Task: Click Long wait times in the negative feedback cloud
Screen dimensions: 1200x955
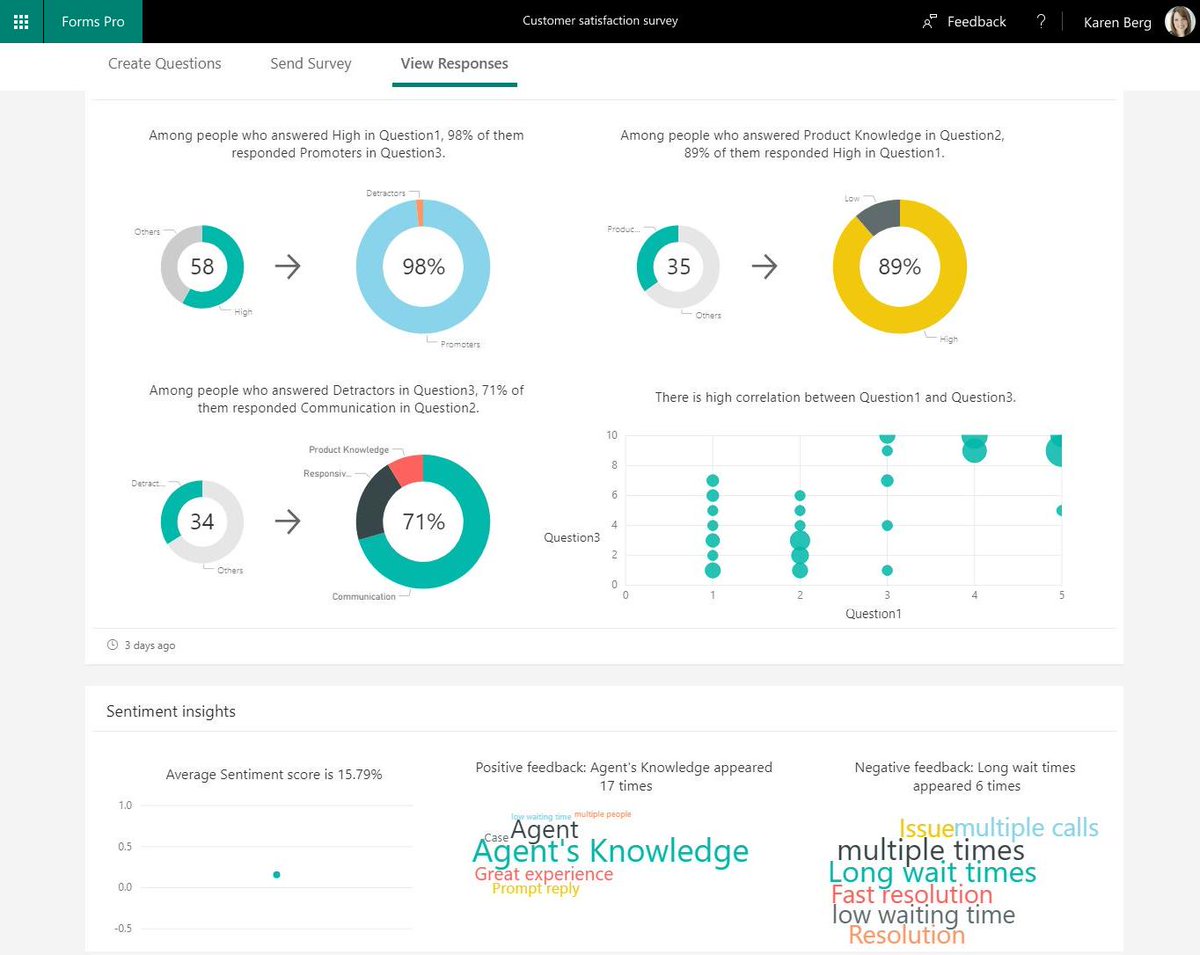Action: pyautogui.click(x=931, y=872)
